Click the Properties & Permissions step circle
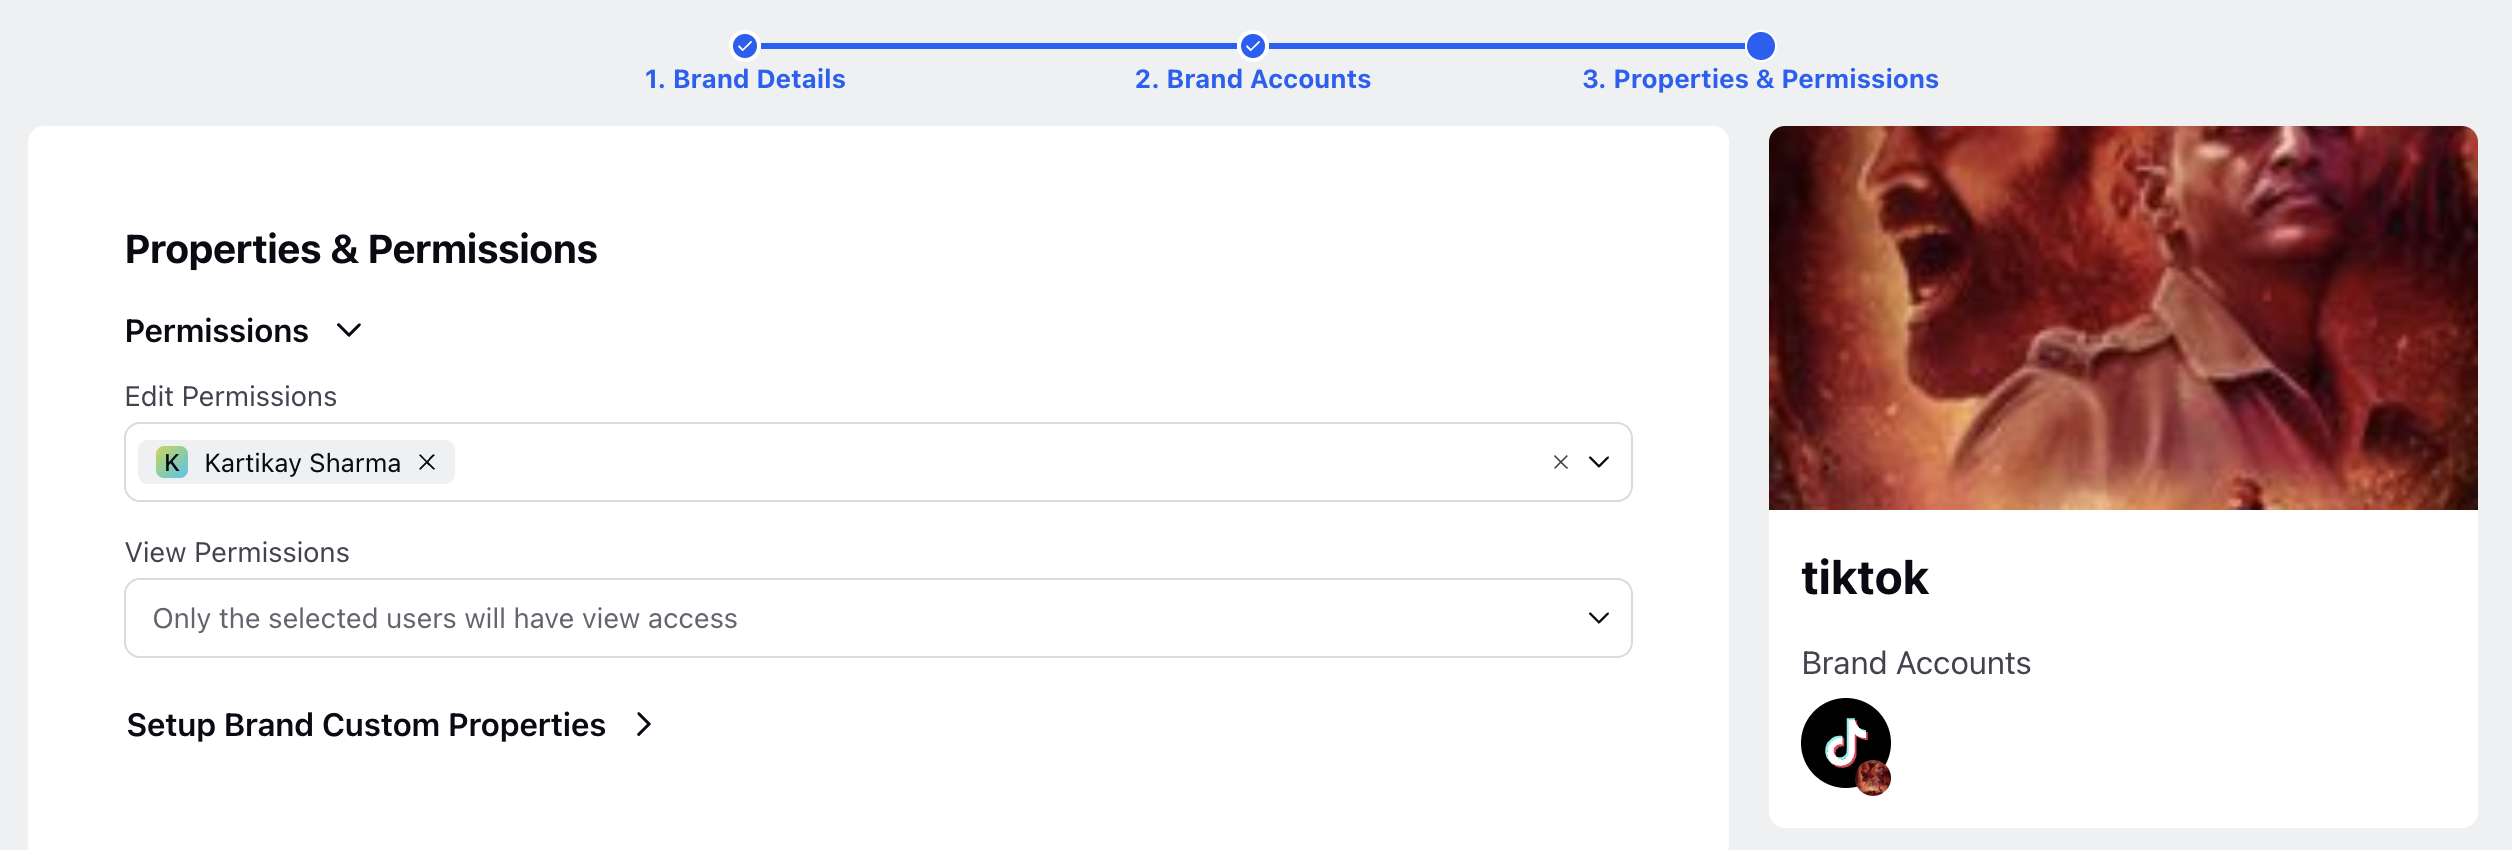Image resolution: width=2512 pixels, height=850 pixels. [x=1760, y=46]
